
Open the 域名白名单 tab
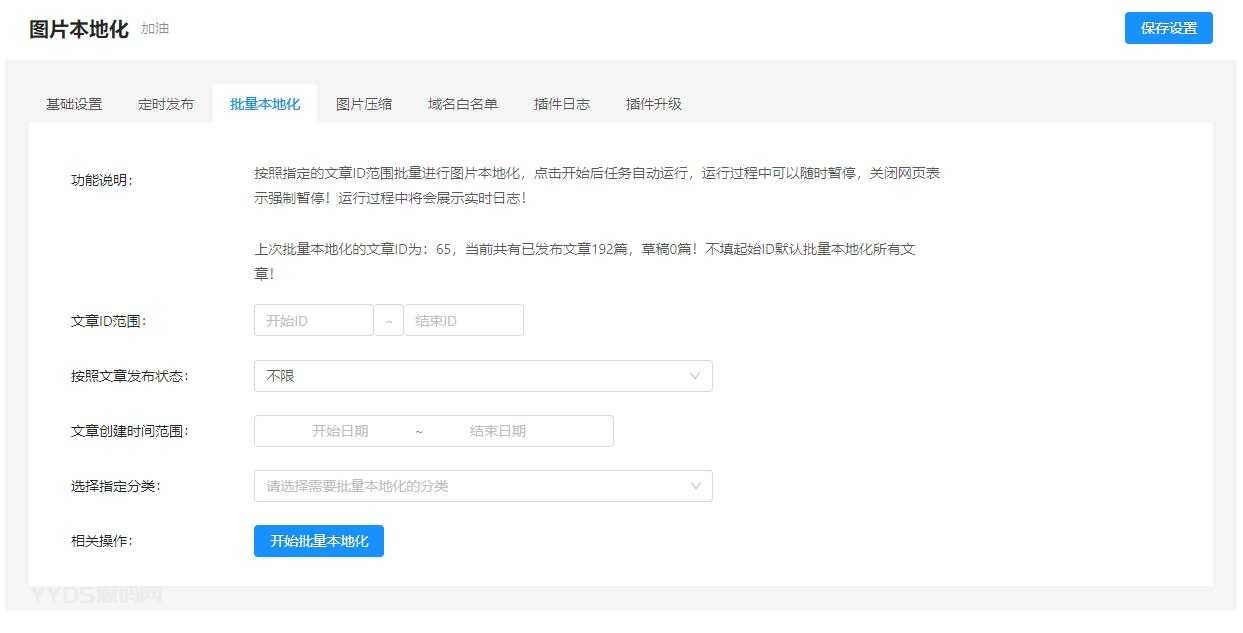[461, 102]
